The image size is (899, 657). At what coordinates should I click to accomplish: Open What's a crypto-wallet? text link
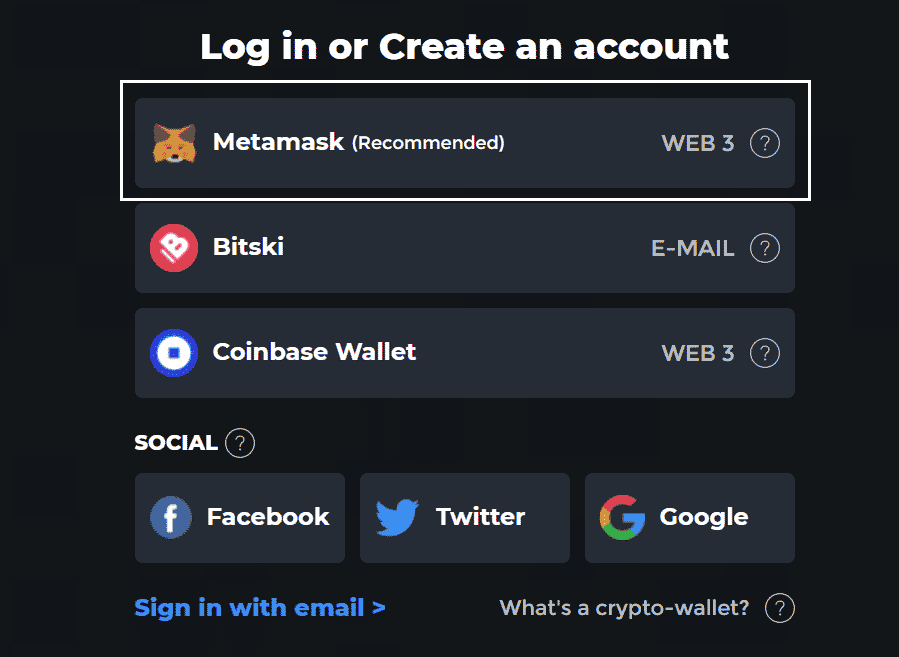tap(624, 608)
